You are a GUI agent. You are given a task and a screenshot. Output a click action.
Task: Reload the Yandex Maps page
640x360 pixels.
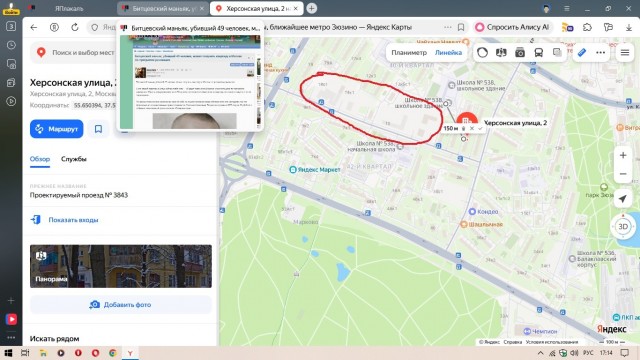(75, 27)
